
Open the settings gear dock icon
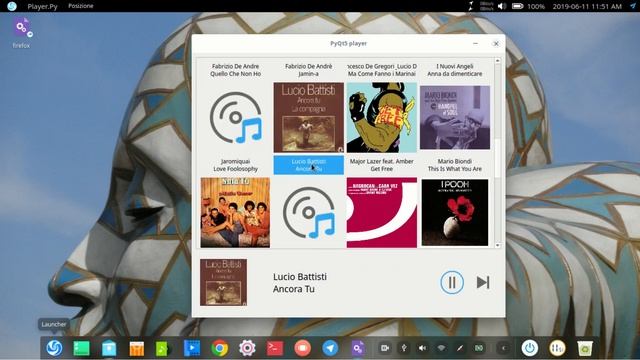tap(247, 348)
